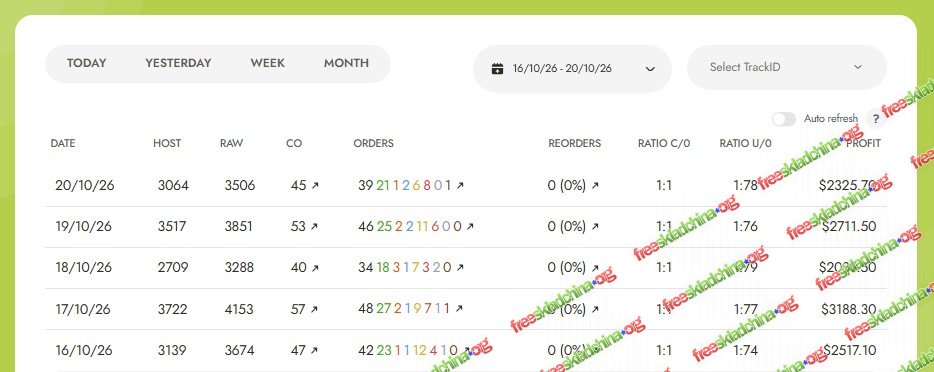Click the RAW column header
The width and height of the screenshot is (934, 372).
pyautogui.click(x=231, y=143)
